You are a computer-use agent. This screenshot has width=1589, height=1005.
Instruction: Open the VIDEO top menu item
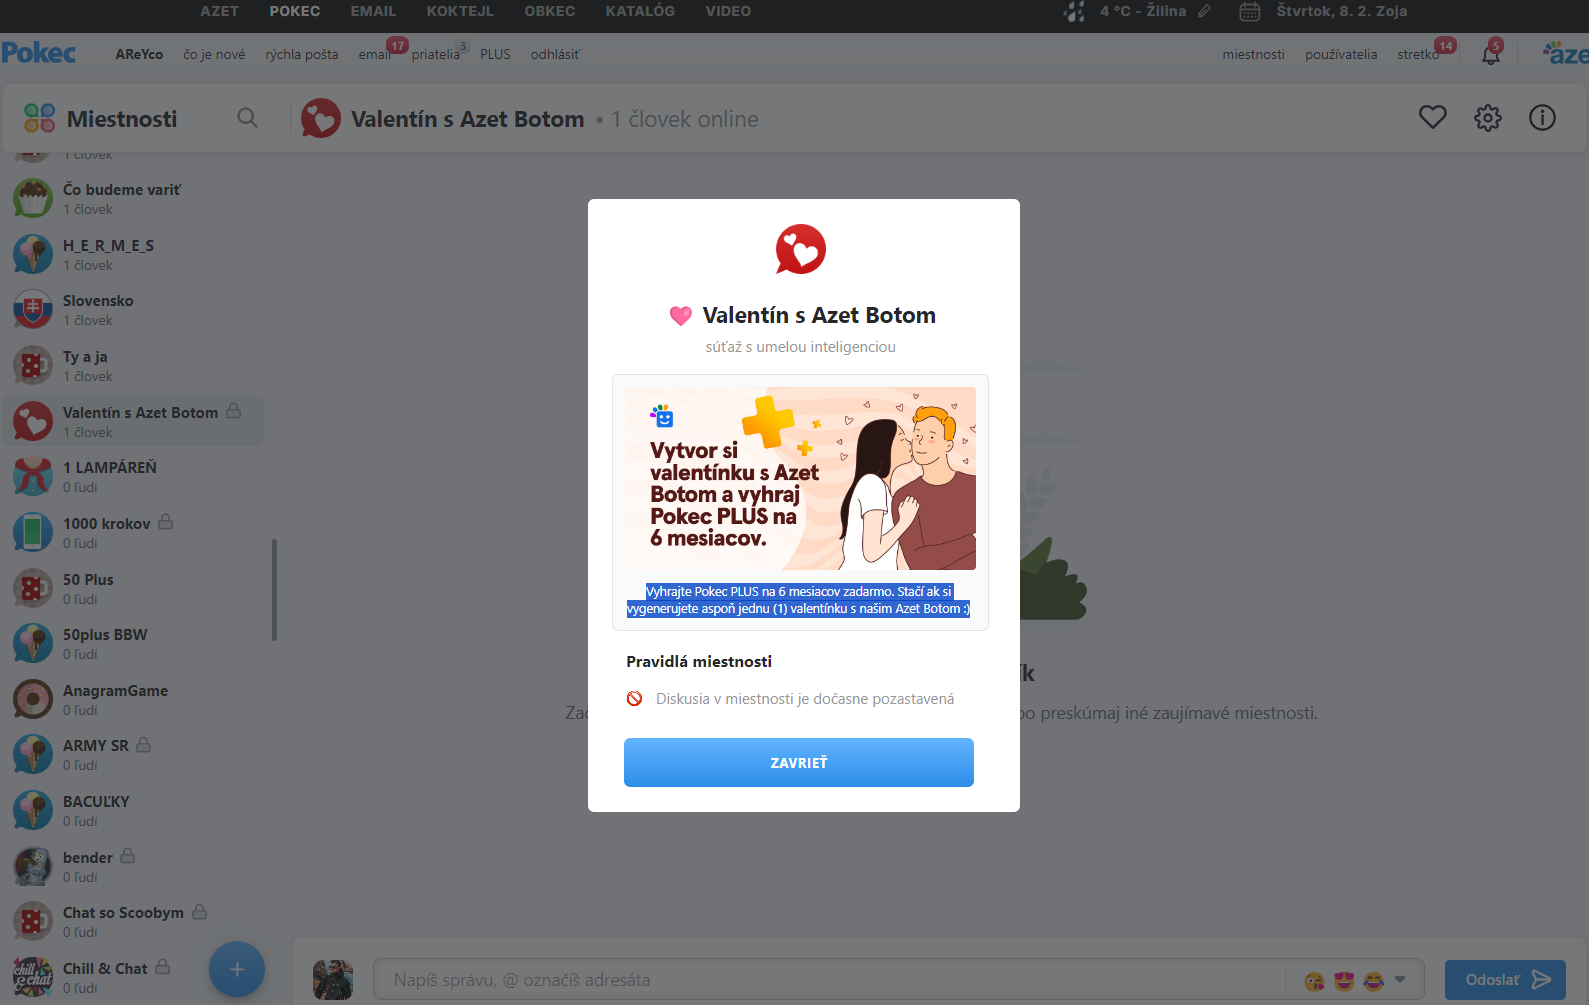point(728,11)
